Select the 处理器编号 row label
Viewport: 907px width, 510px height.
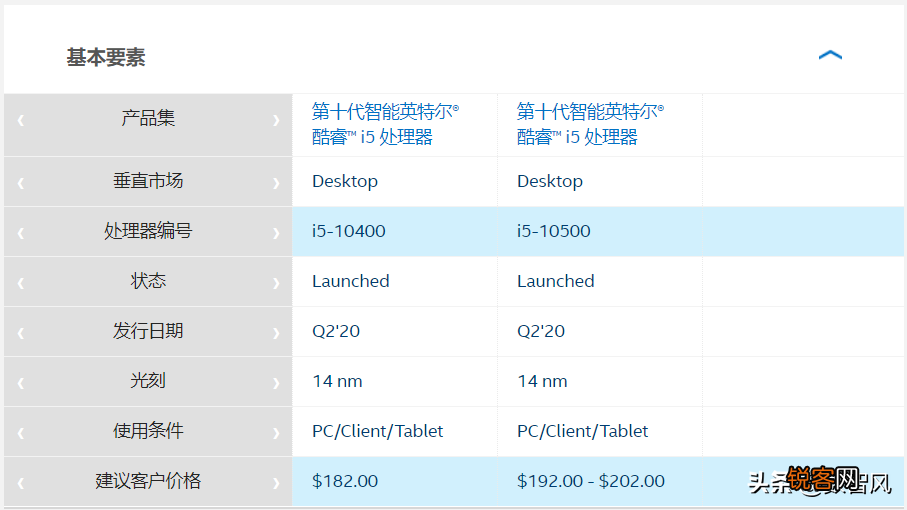pyautogui.click(x=148, y=231)
